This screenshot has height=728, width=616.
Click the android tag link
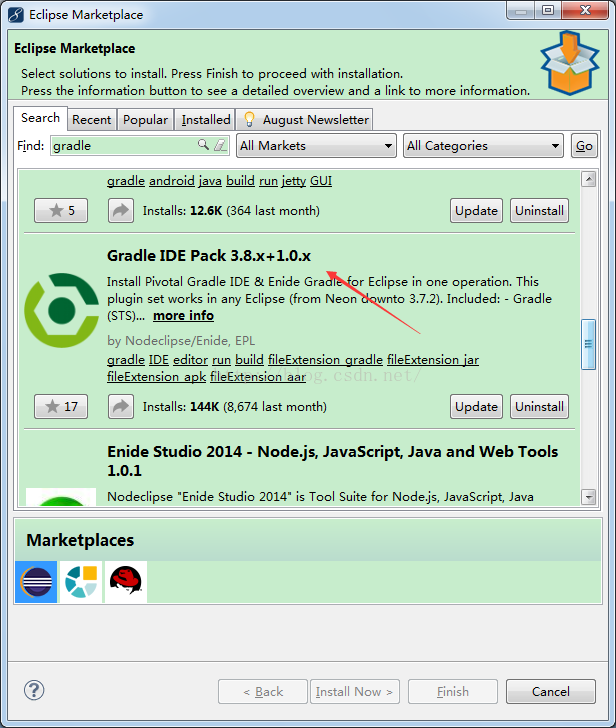[x=172, y=181]
